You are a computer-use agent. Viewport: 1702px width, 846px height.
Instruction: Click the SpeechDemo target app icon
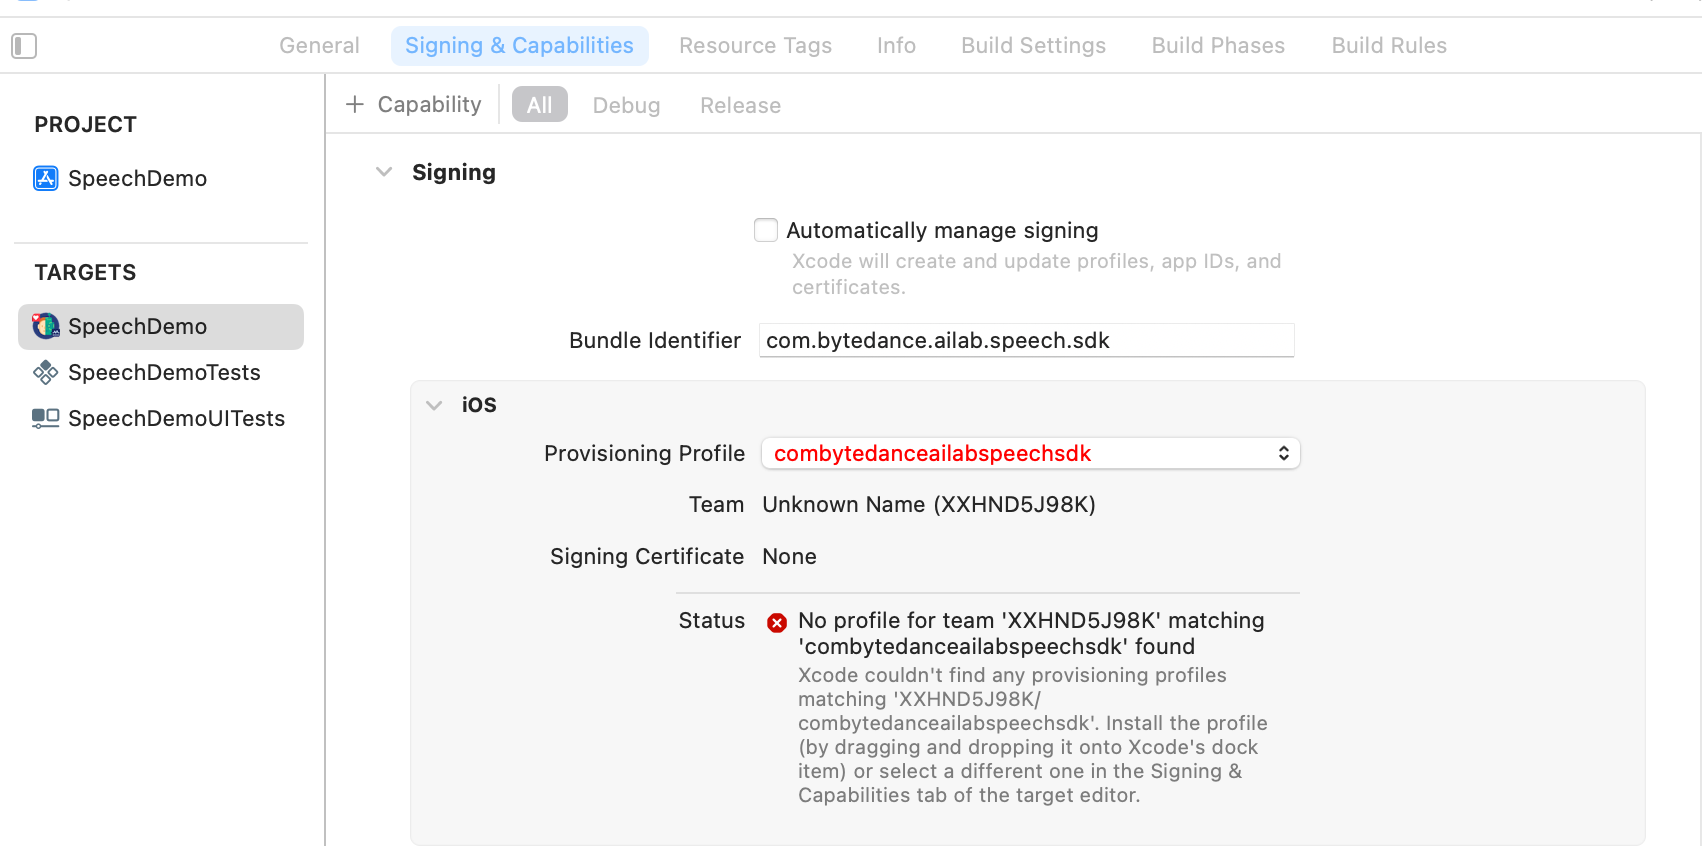(x=46, y=326)
